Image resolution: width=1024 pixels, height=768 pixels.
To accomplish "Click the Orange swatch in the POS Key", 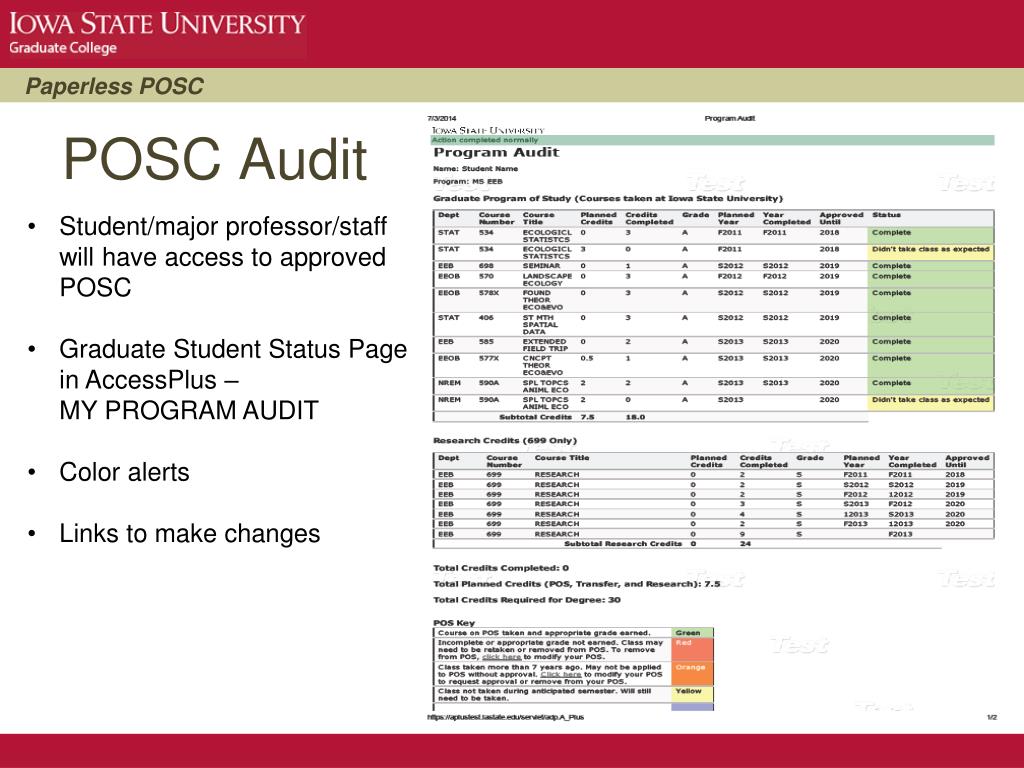I will coord(692,674).
